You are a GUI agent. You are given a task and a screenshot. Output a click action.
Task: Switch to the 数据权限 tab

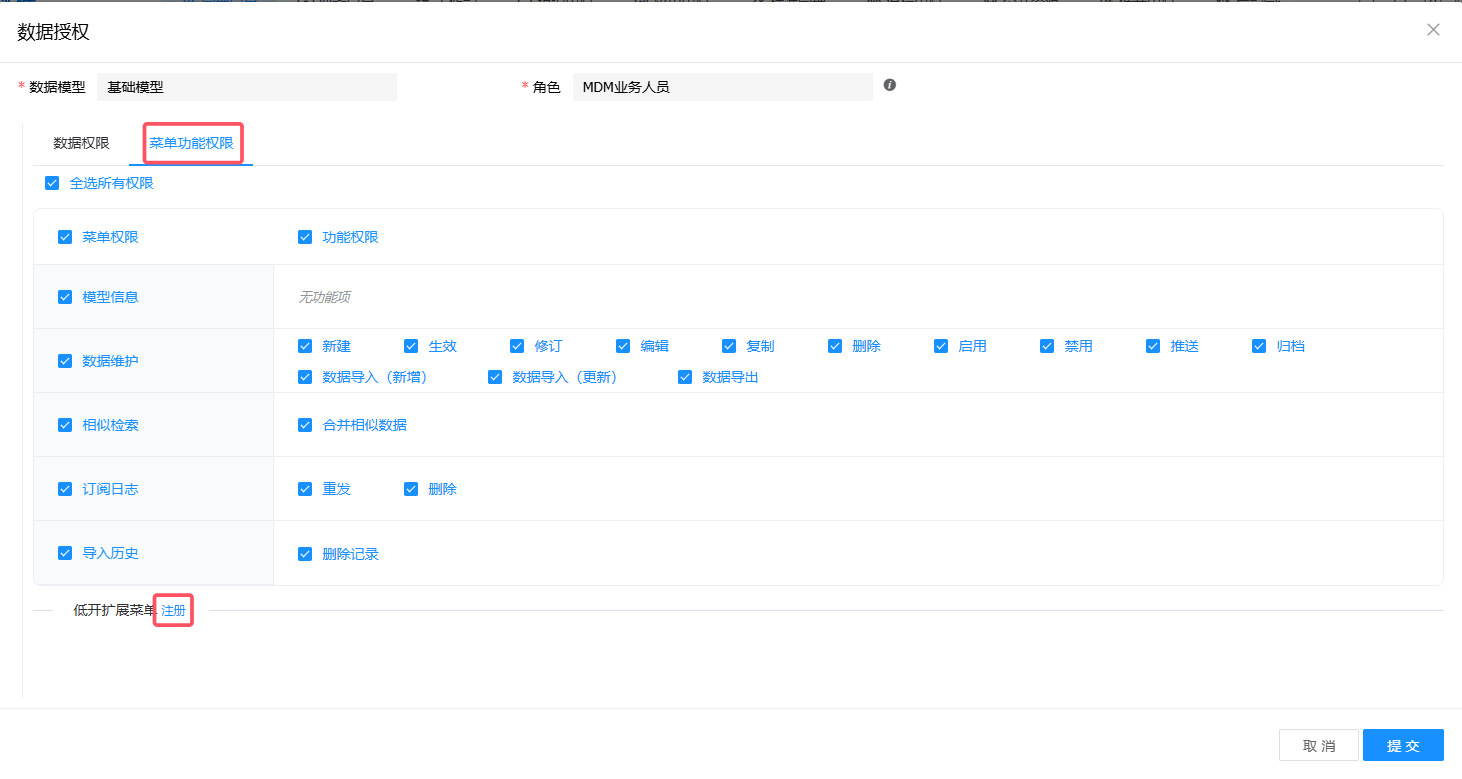coord(81,143)
